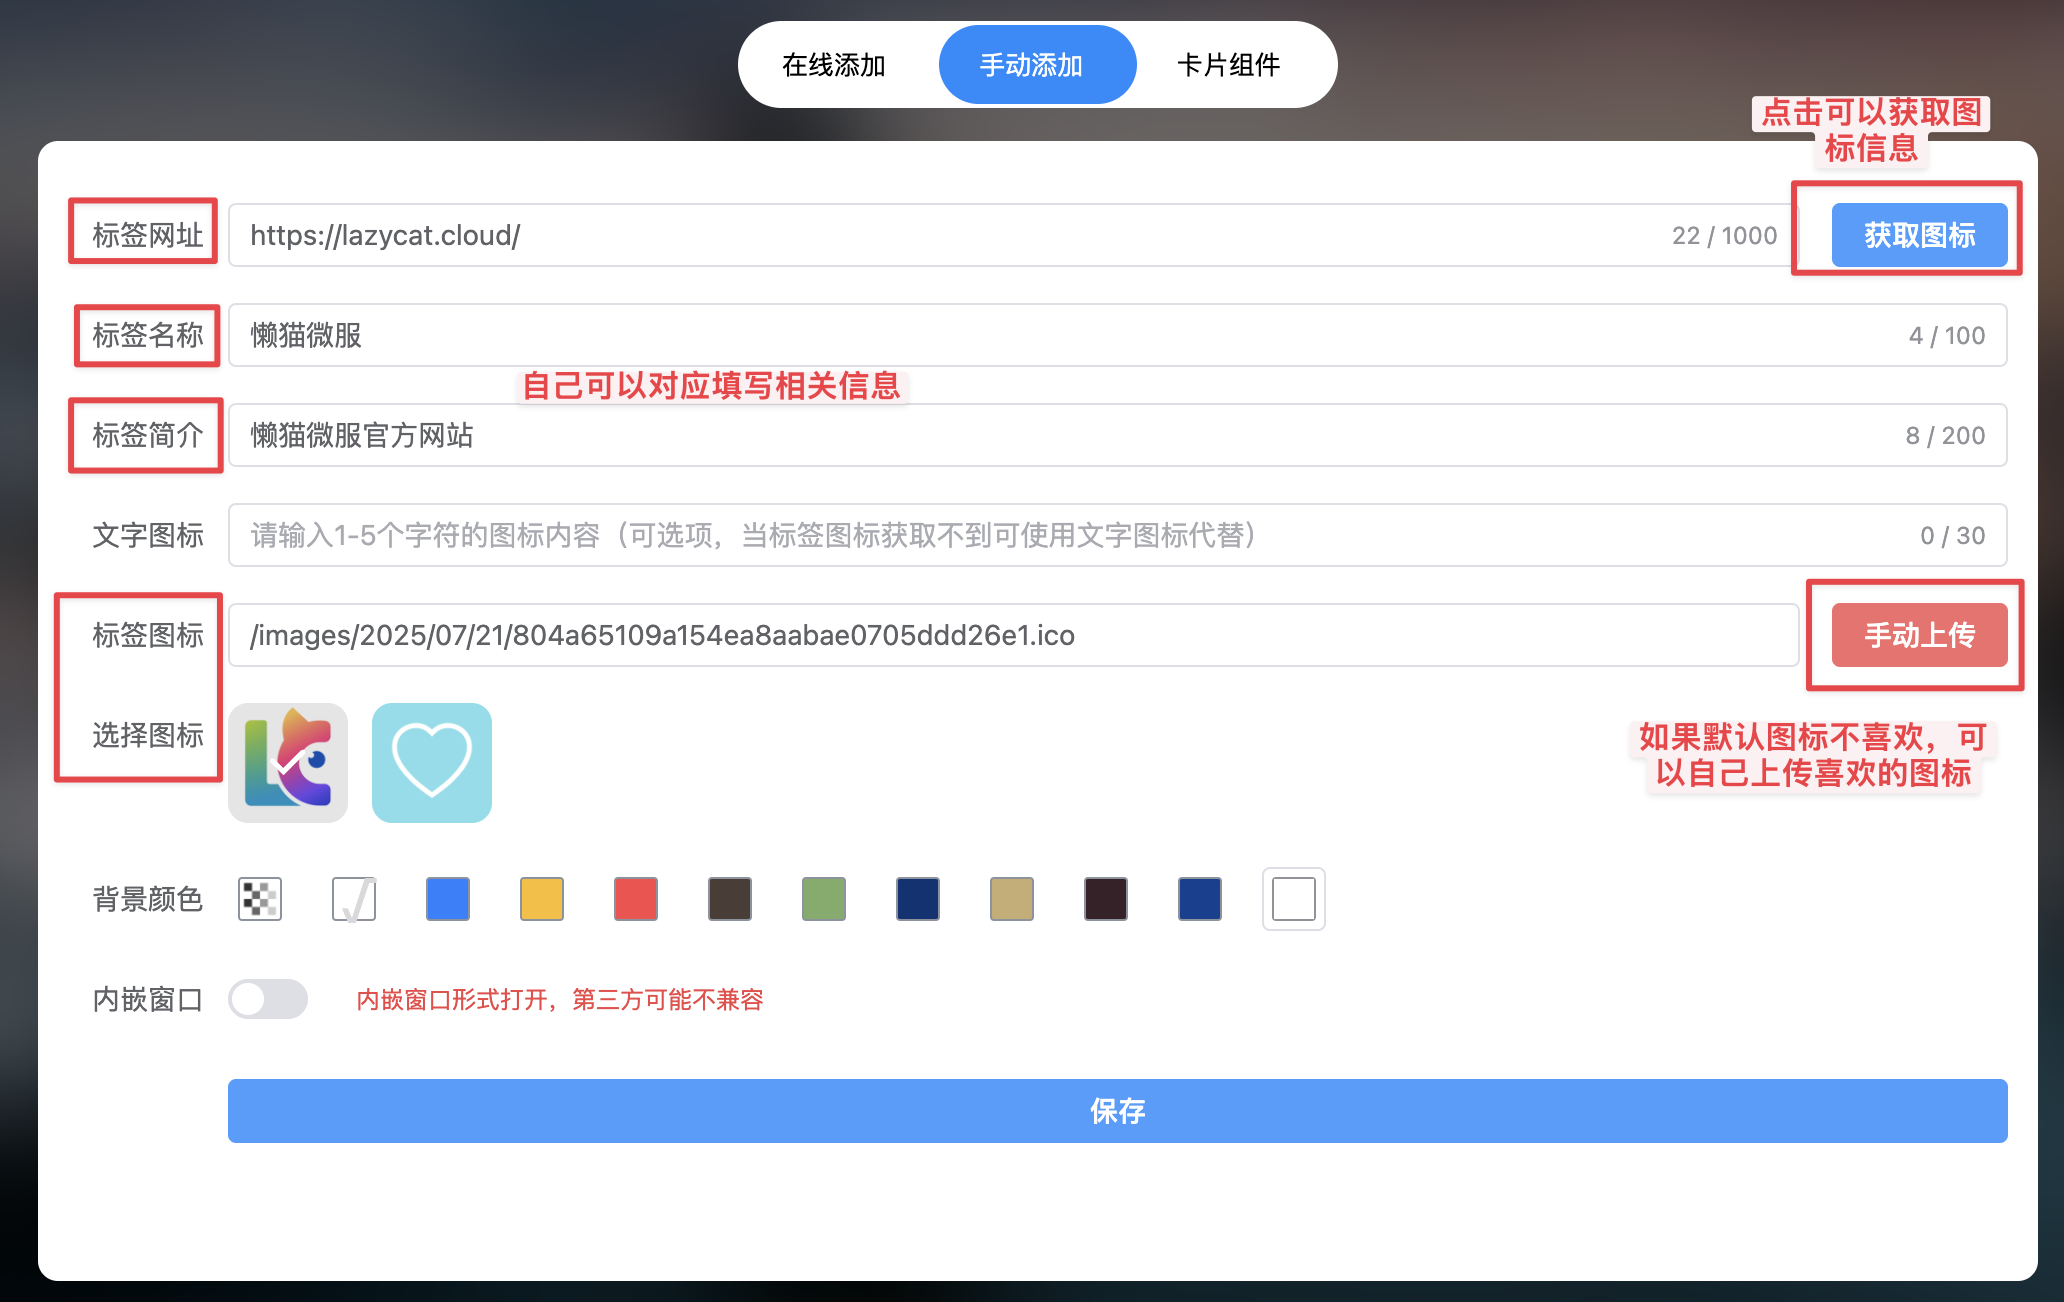This screenshot has height=1302, width=2064.
Task: Pick the dark brown background color
Action: (x=730, y=899)
